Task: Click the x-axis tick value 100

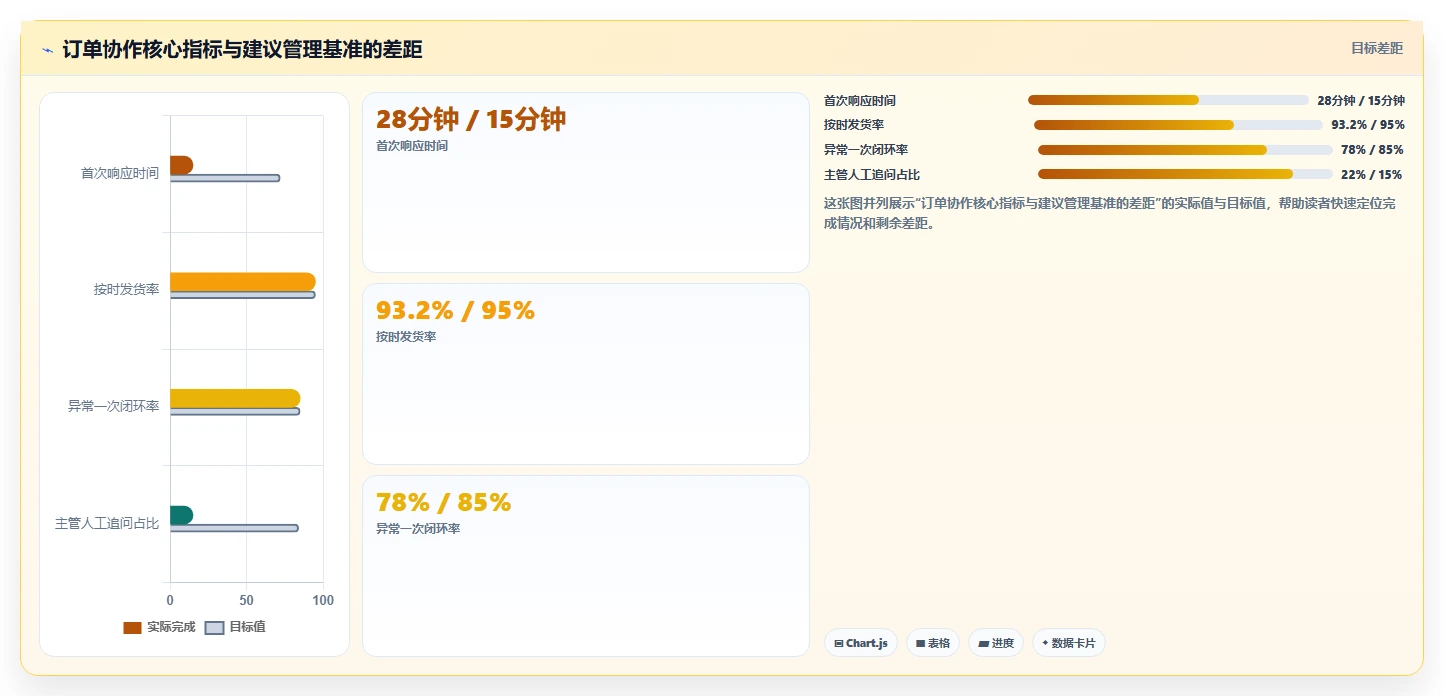Action: click(x=323, y=600)
